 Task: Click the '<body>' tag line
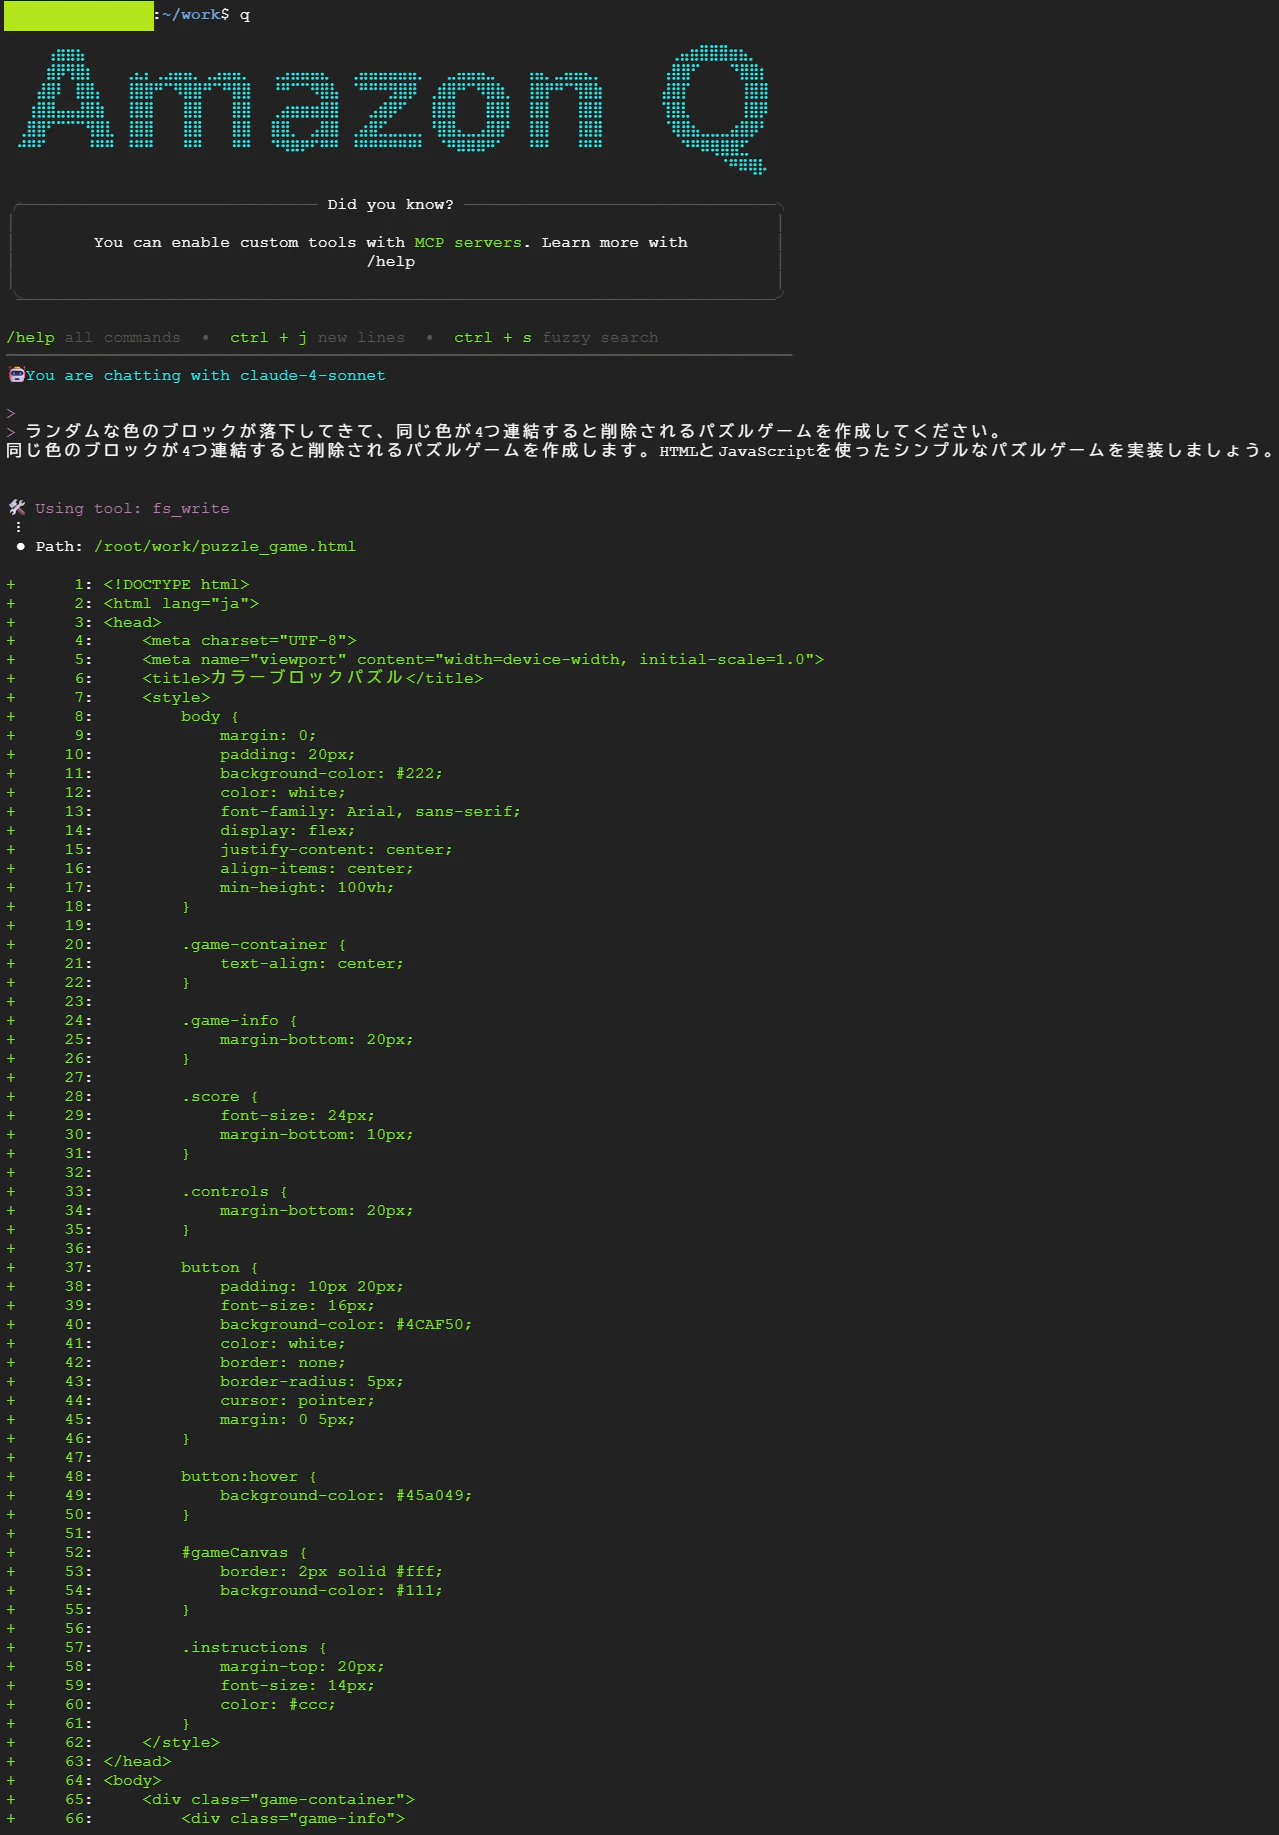132,1780
